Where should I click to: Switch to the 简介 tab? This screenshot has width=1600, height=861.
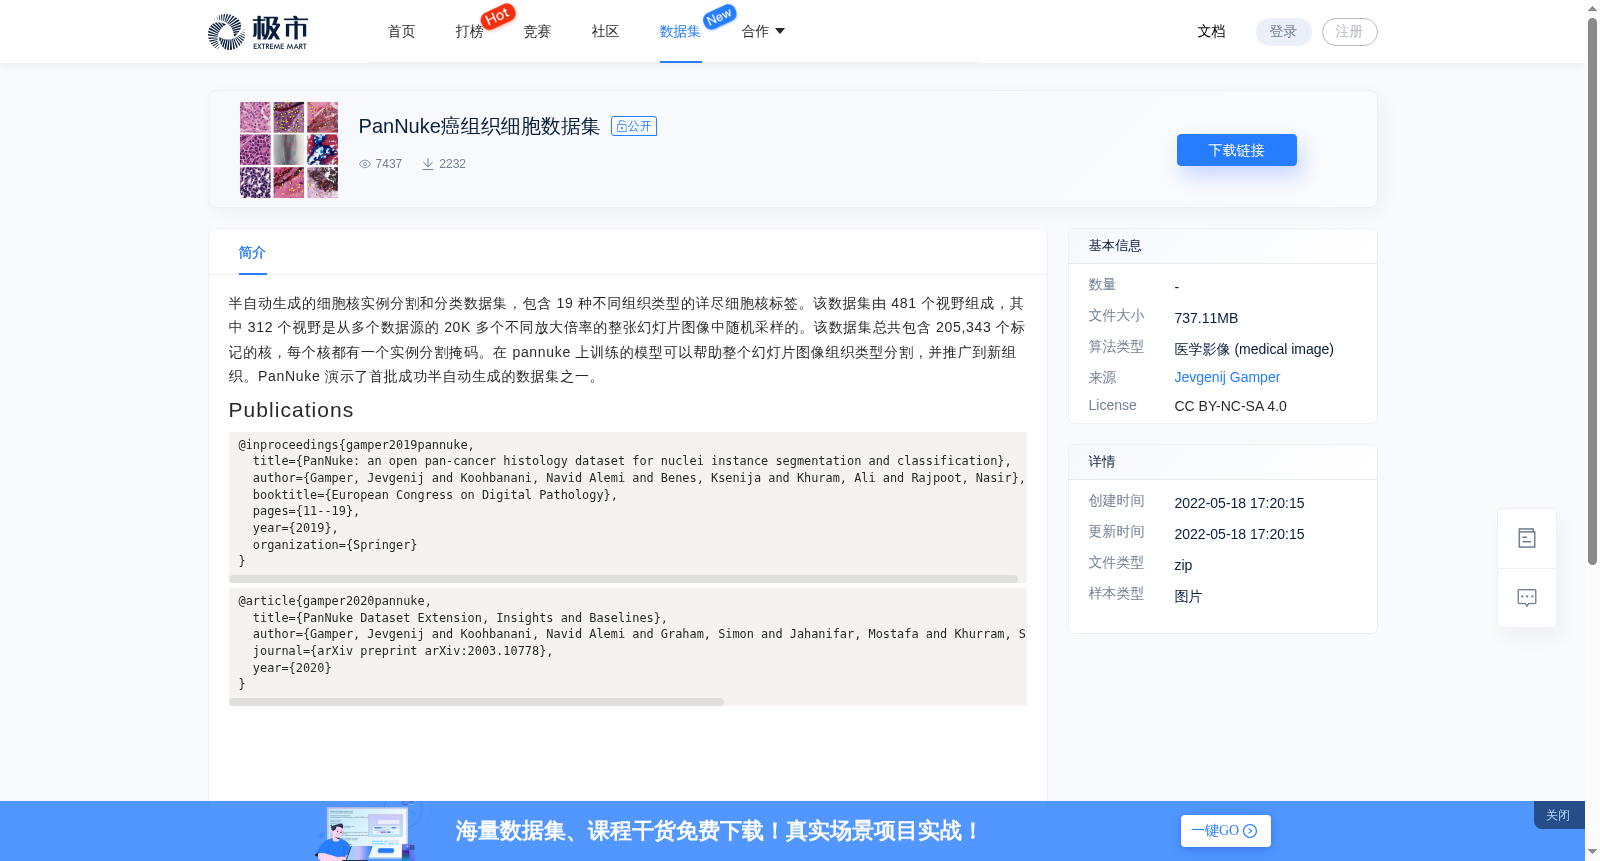point(252,253)
